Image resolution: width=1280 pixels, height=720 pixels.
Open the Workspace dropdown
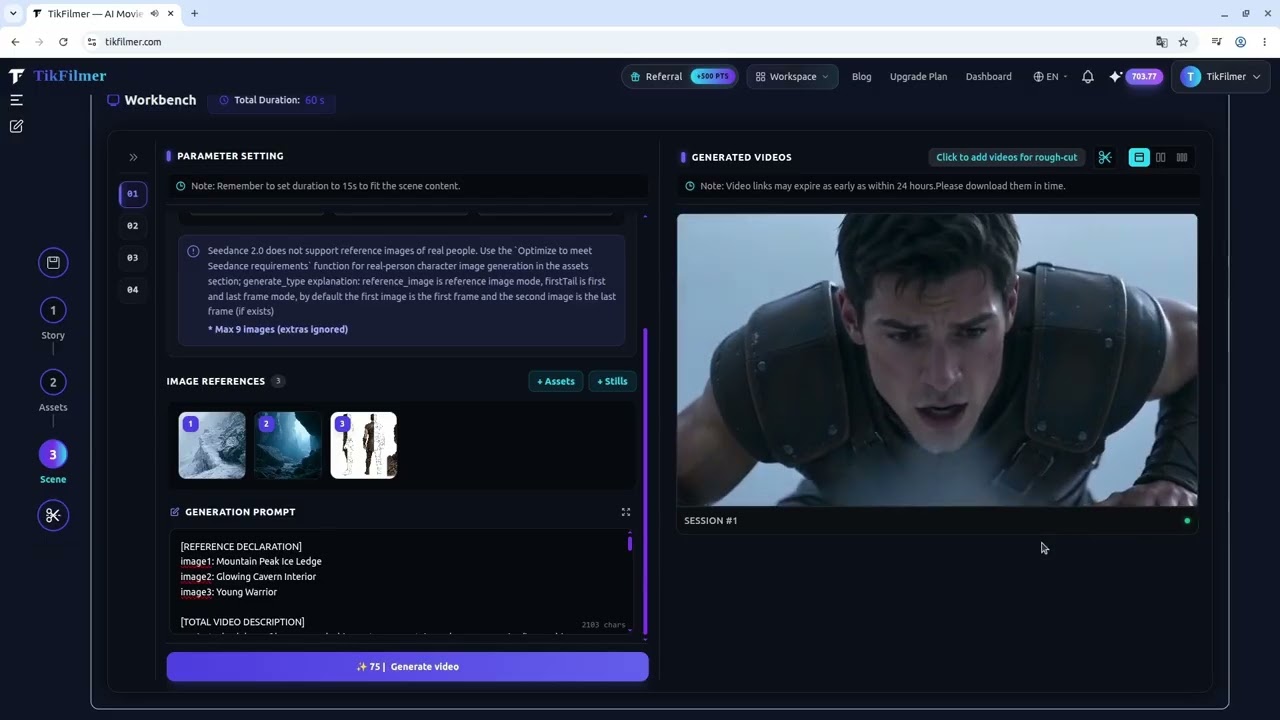(793, 76)
